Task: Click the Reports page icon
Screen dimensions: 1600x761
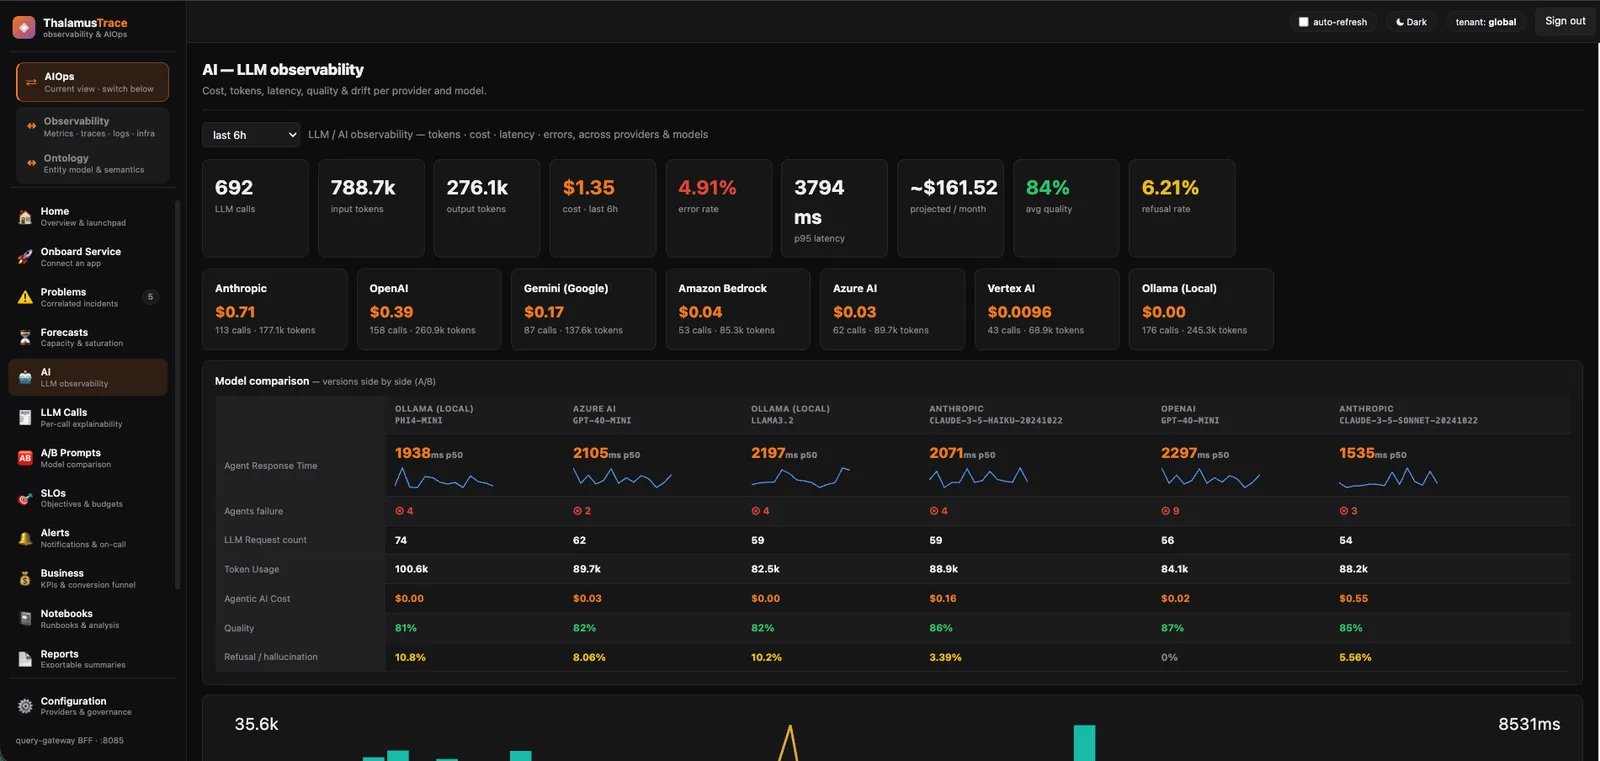Action: click(x=25, y=659)
